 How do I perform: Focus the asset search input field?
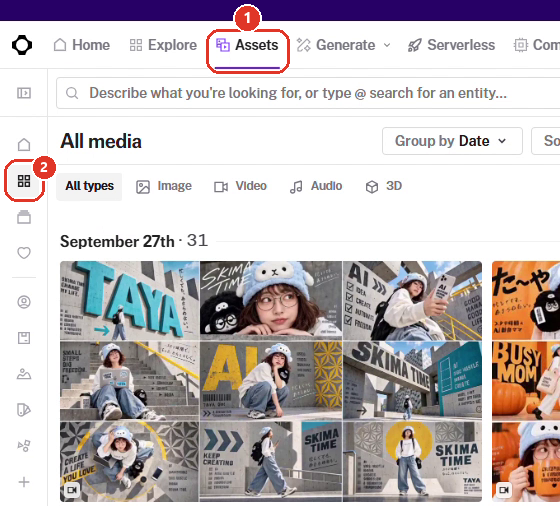[308, 93]
